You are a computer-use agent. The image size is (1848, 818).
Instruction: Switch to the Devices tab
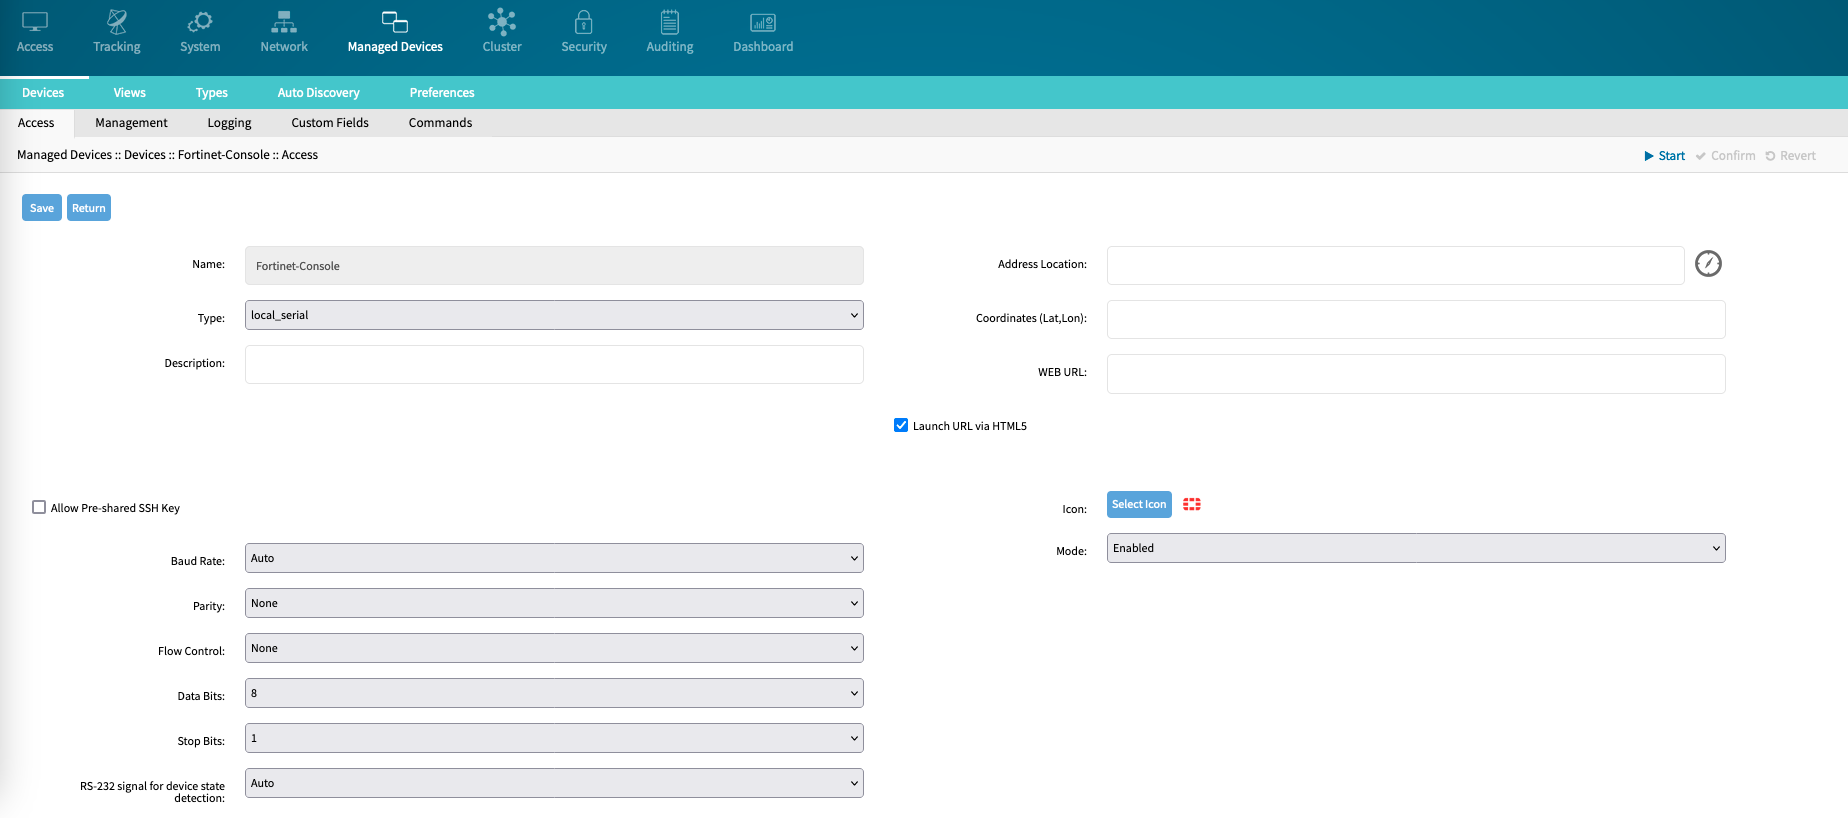43,93
